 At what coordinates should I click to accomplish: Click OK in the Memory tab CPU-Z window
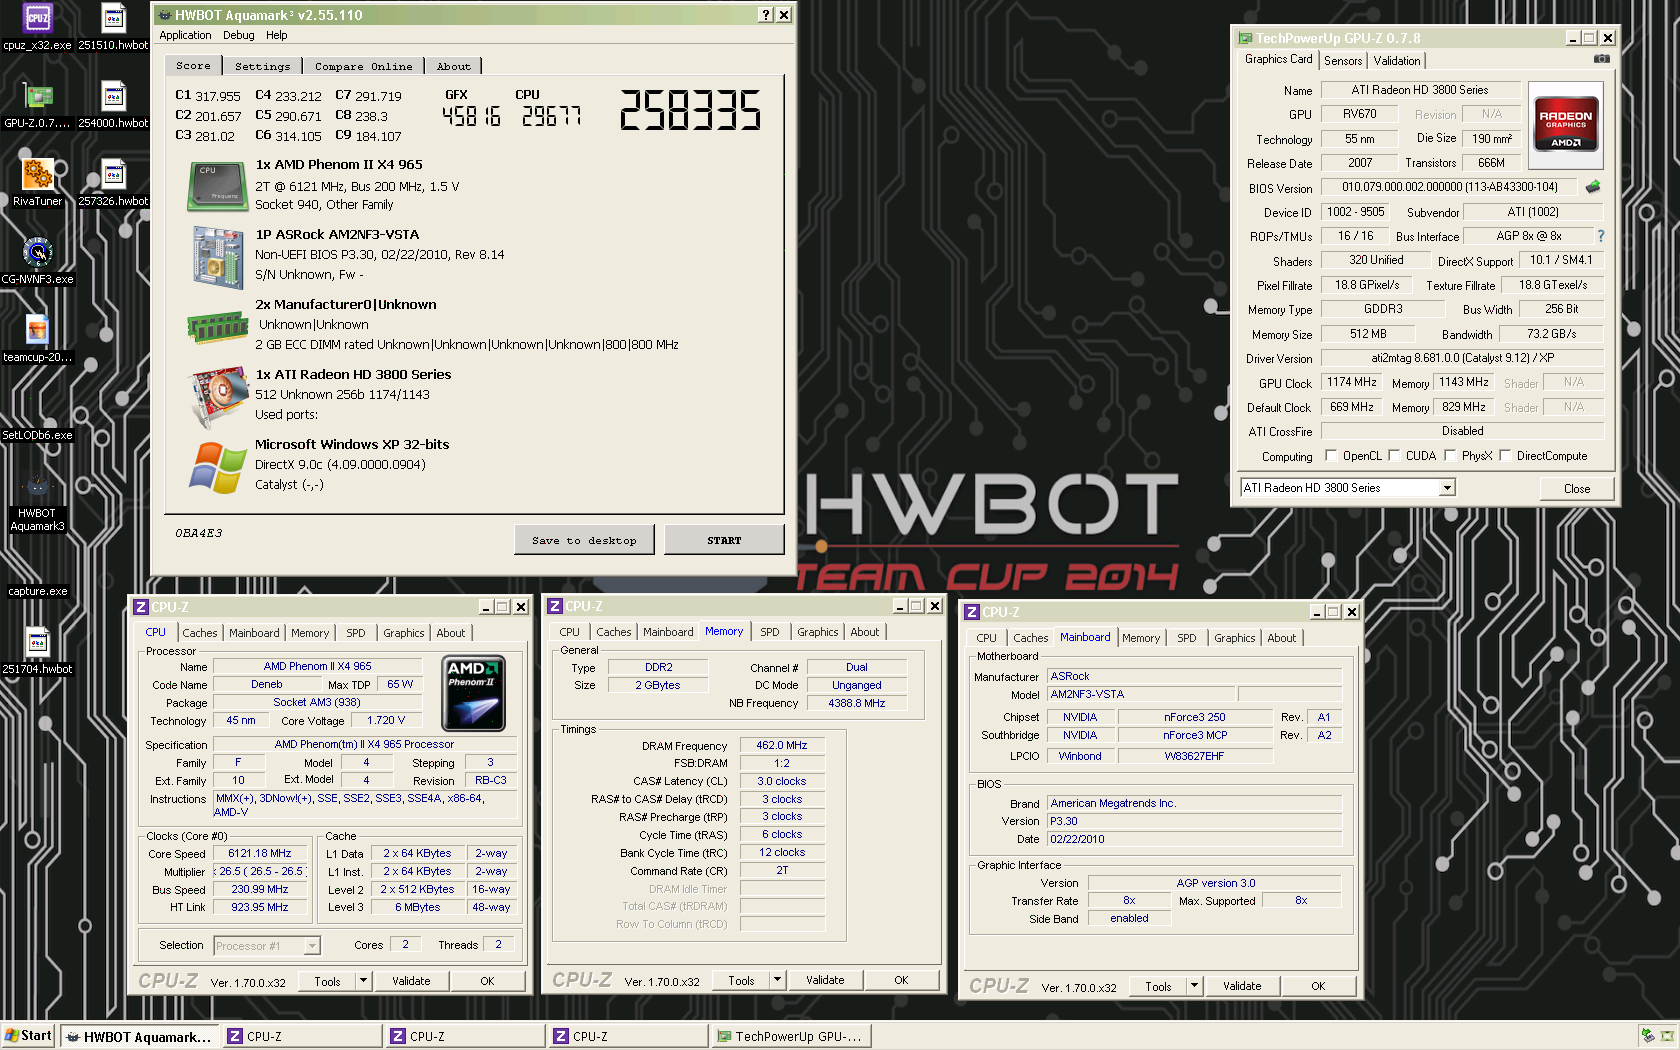(901, 980)
